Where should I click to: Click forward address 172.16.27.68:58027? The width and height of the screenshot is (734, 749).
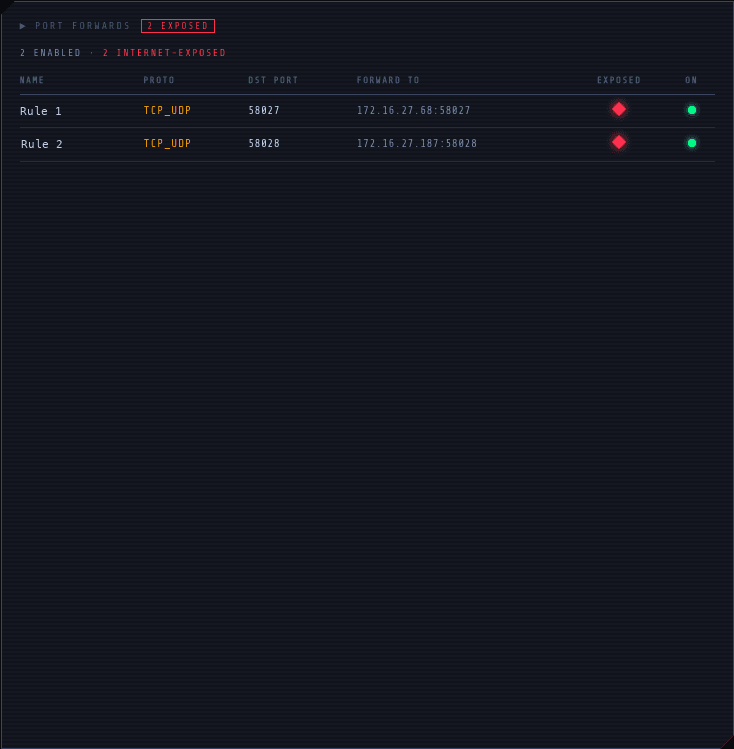tap(414, 110)
